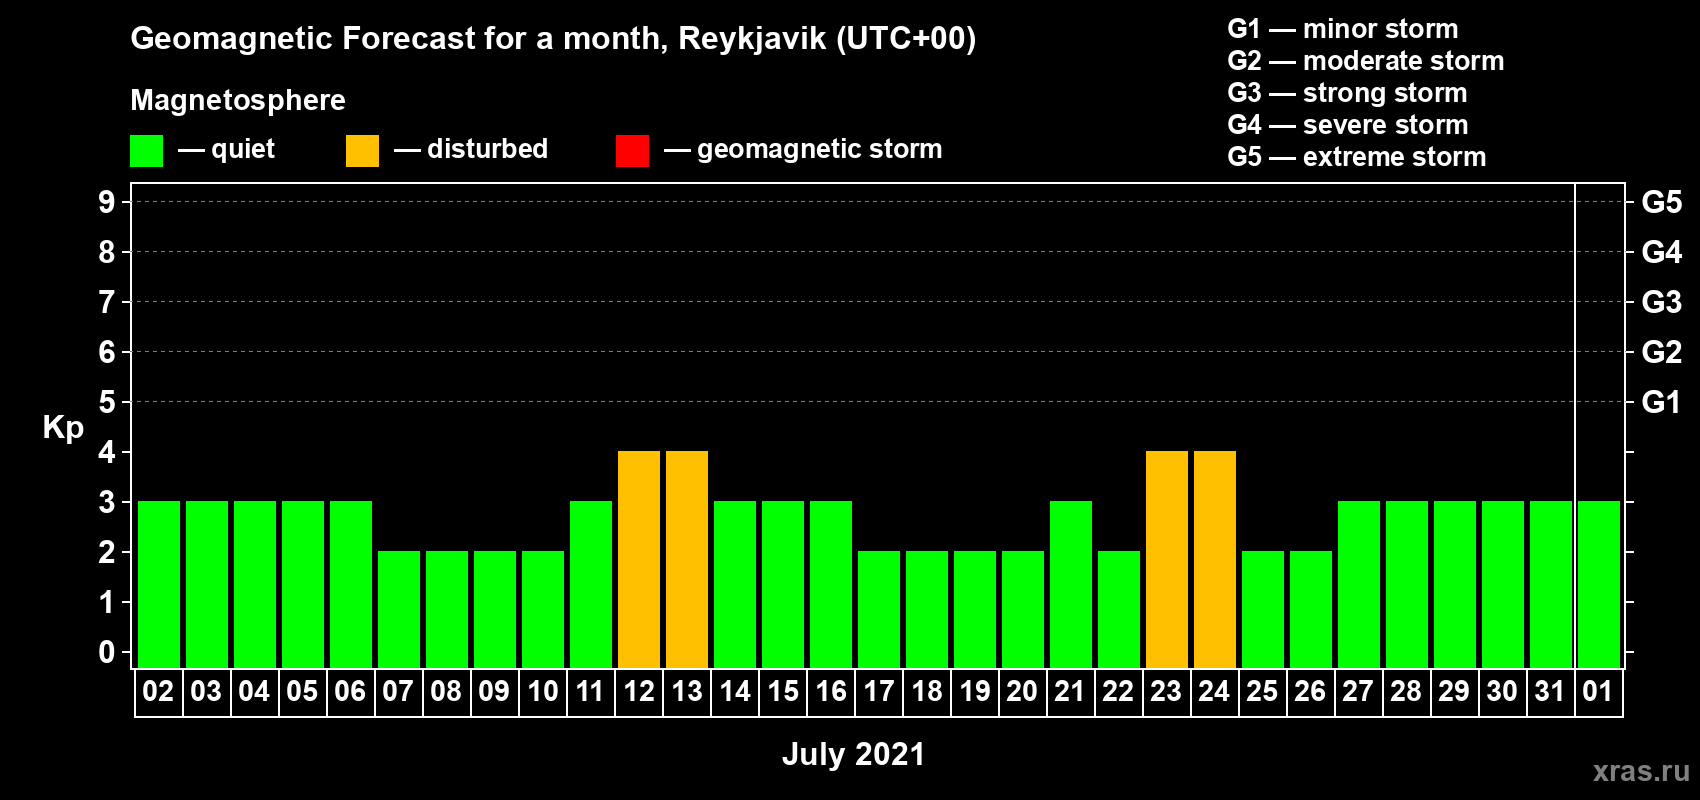The width and height of the screenshot is (1700, 800).
Task: Select the green bar above date 21
Action: click(1071, 584)
